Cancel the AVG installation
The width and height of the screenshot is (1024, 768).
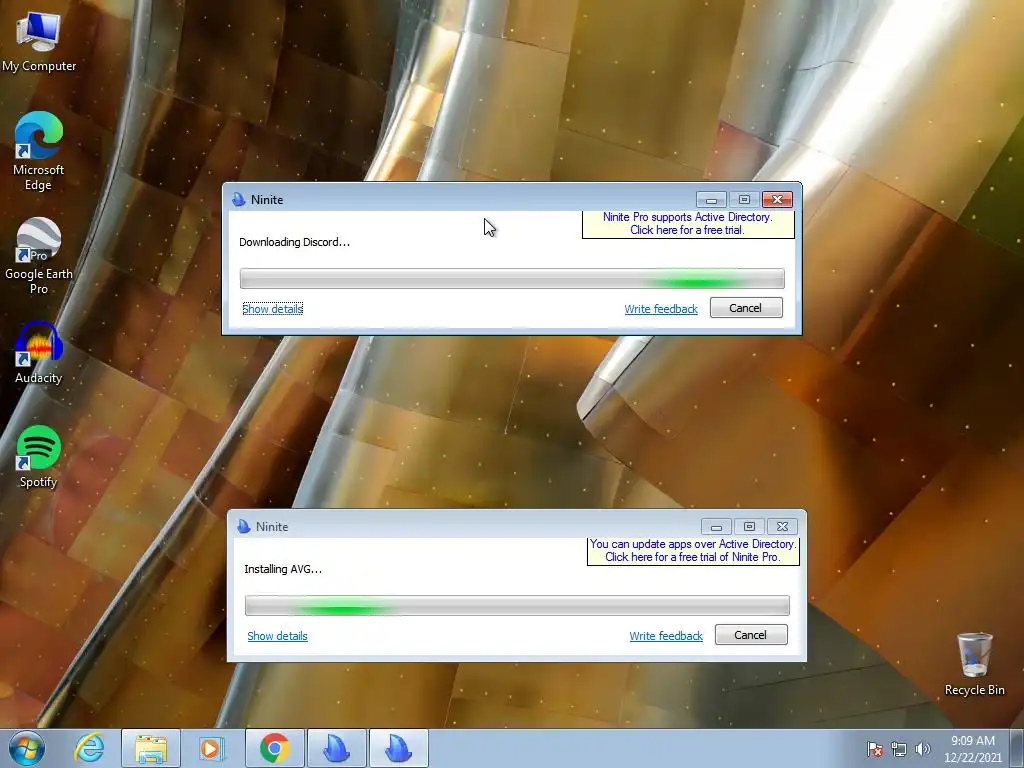click(x=751, y=635)
